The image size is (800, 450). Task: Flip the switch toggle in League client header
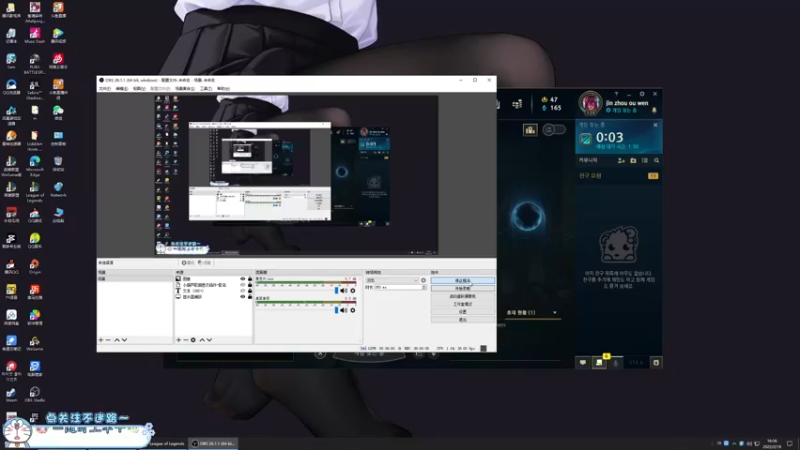click(x=554, y=130)
